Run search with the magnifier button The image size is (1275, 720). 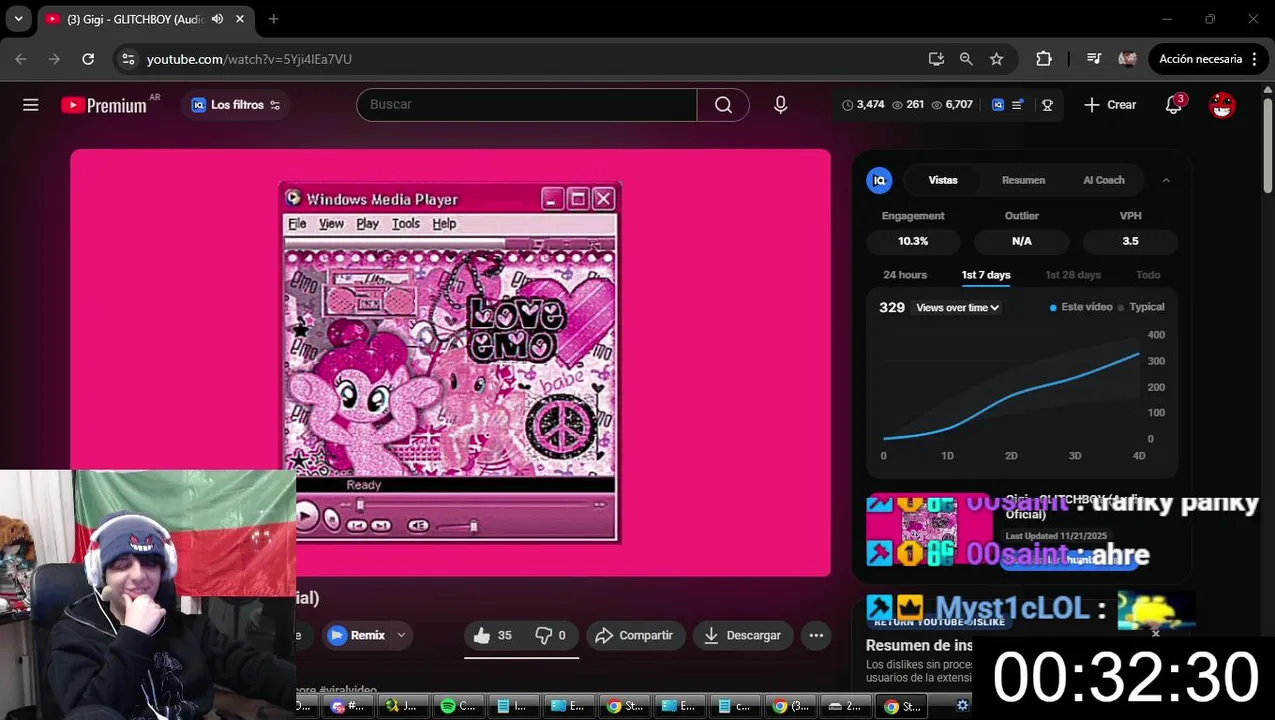(723, 105)
